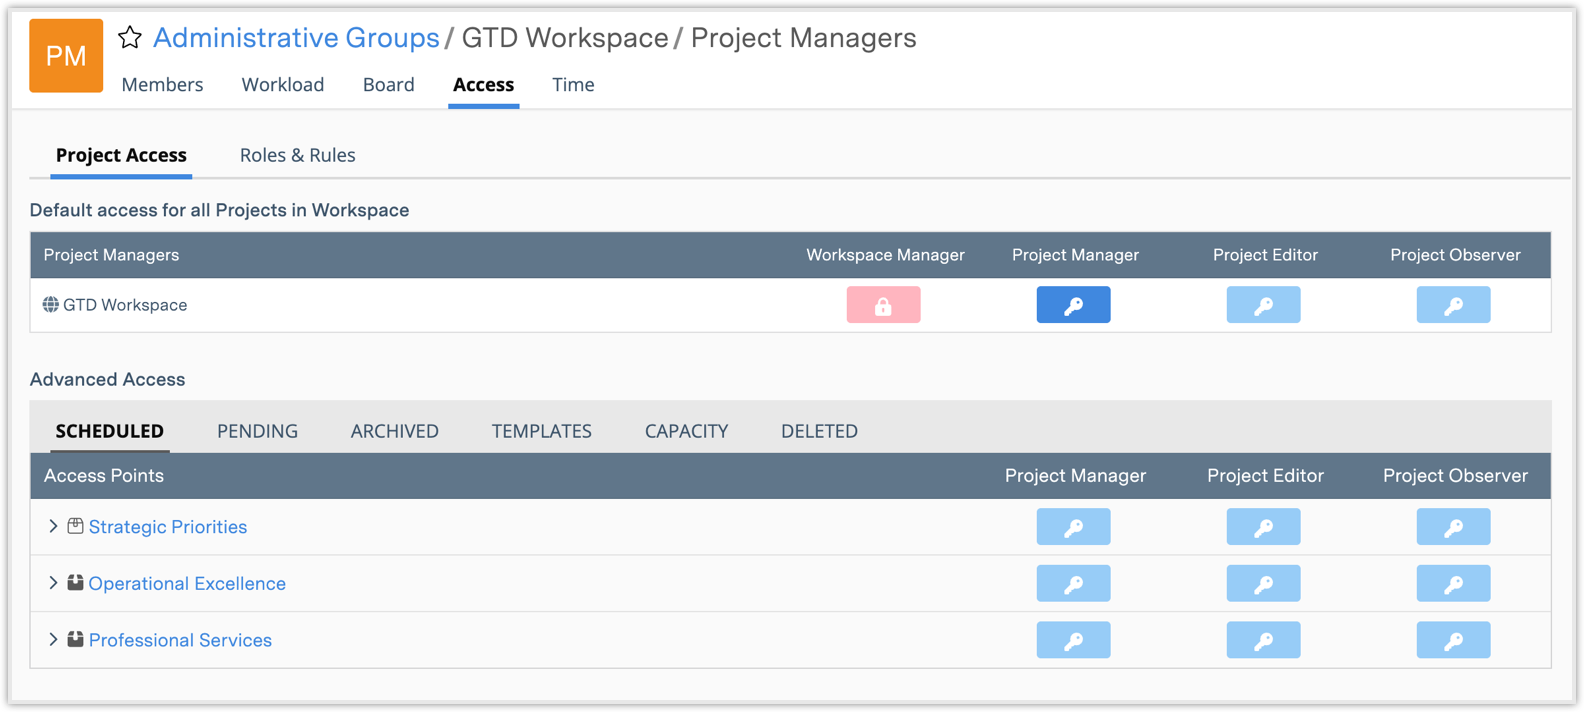Click the favorite star icon beside Administrative Groups
The height and width of the screenshot is (712, 1584).
point(130,38)
